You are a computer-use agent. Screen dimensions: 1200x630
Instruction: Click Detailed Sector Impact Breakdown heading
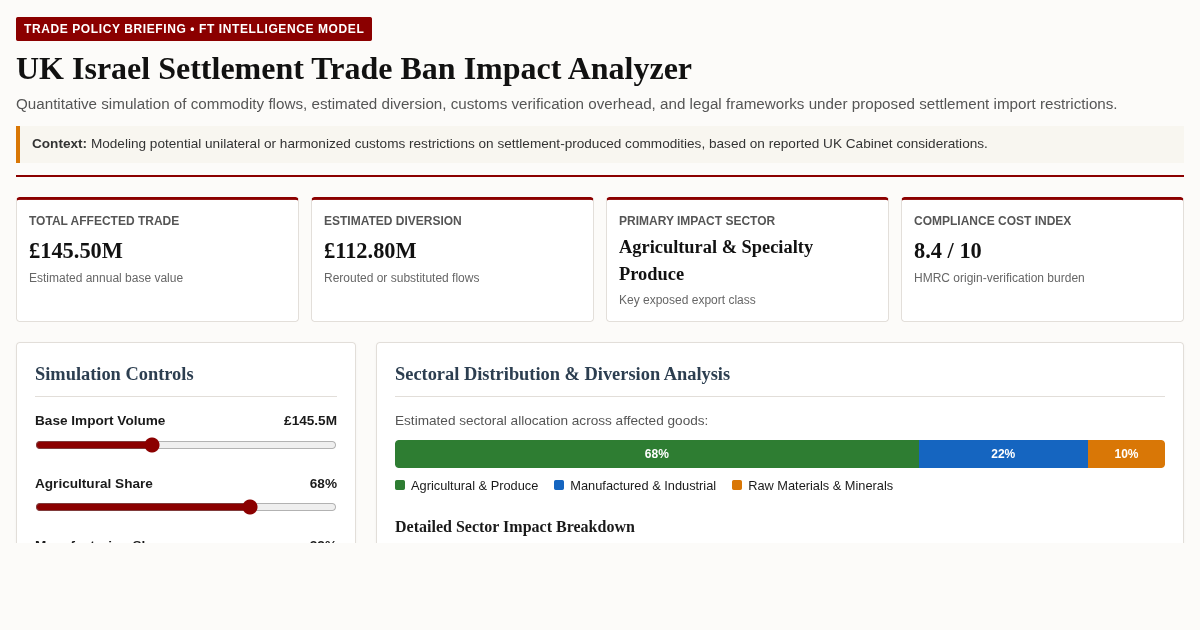coord(515,527)
